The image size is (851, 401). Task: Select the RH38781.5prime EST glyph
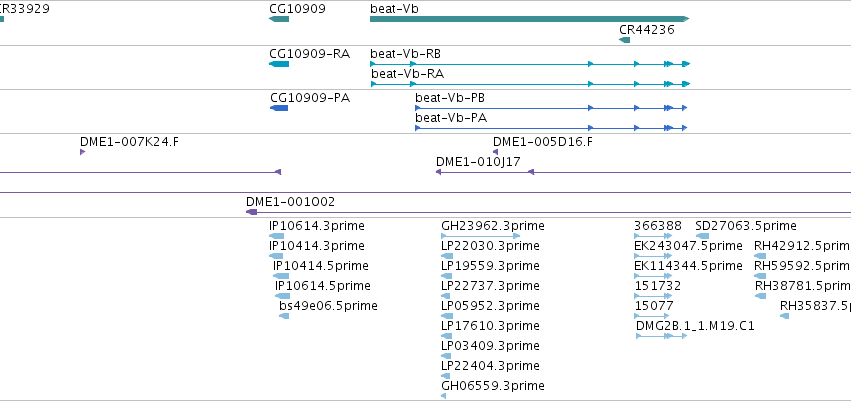click(x=760, y=296)
